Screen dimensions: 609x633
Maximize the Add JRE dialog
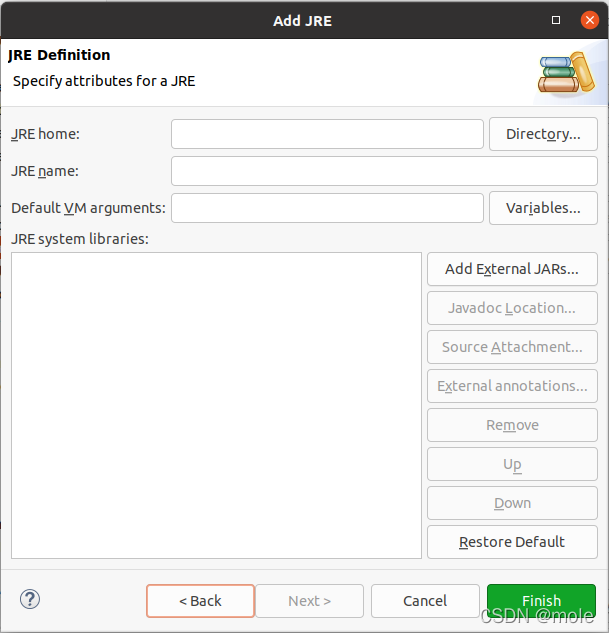556,20
